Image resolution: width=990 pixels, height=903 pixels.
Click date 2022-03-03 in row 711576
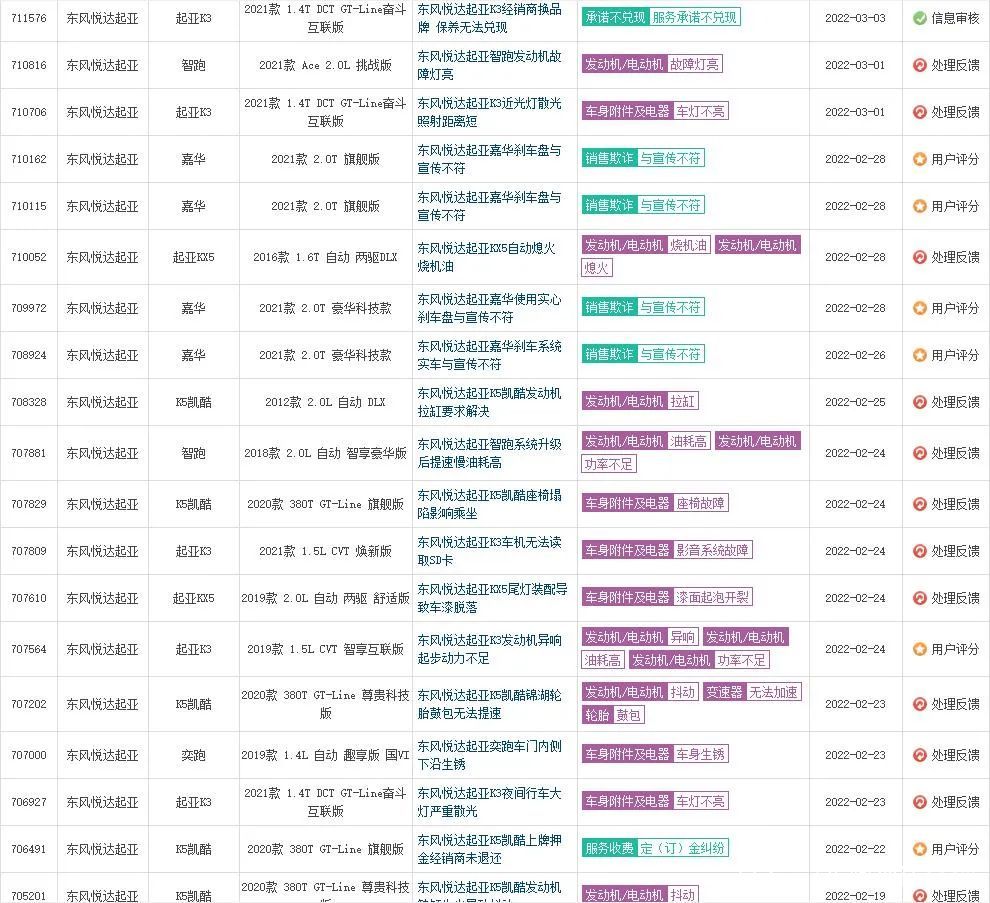pos(855,18)
